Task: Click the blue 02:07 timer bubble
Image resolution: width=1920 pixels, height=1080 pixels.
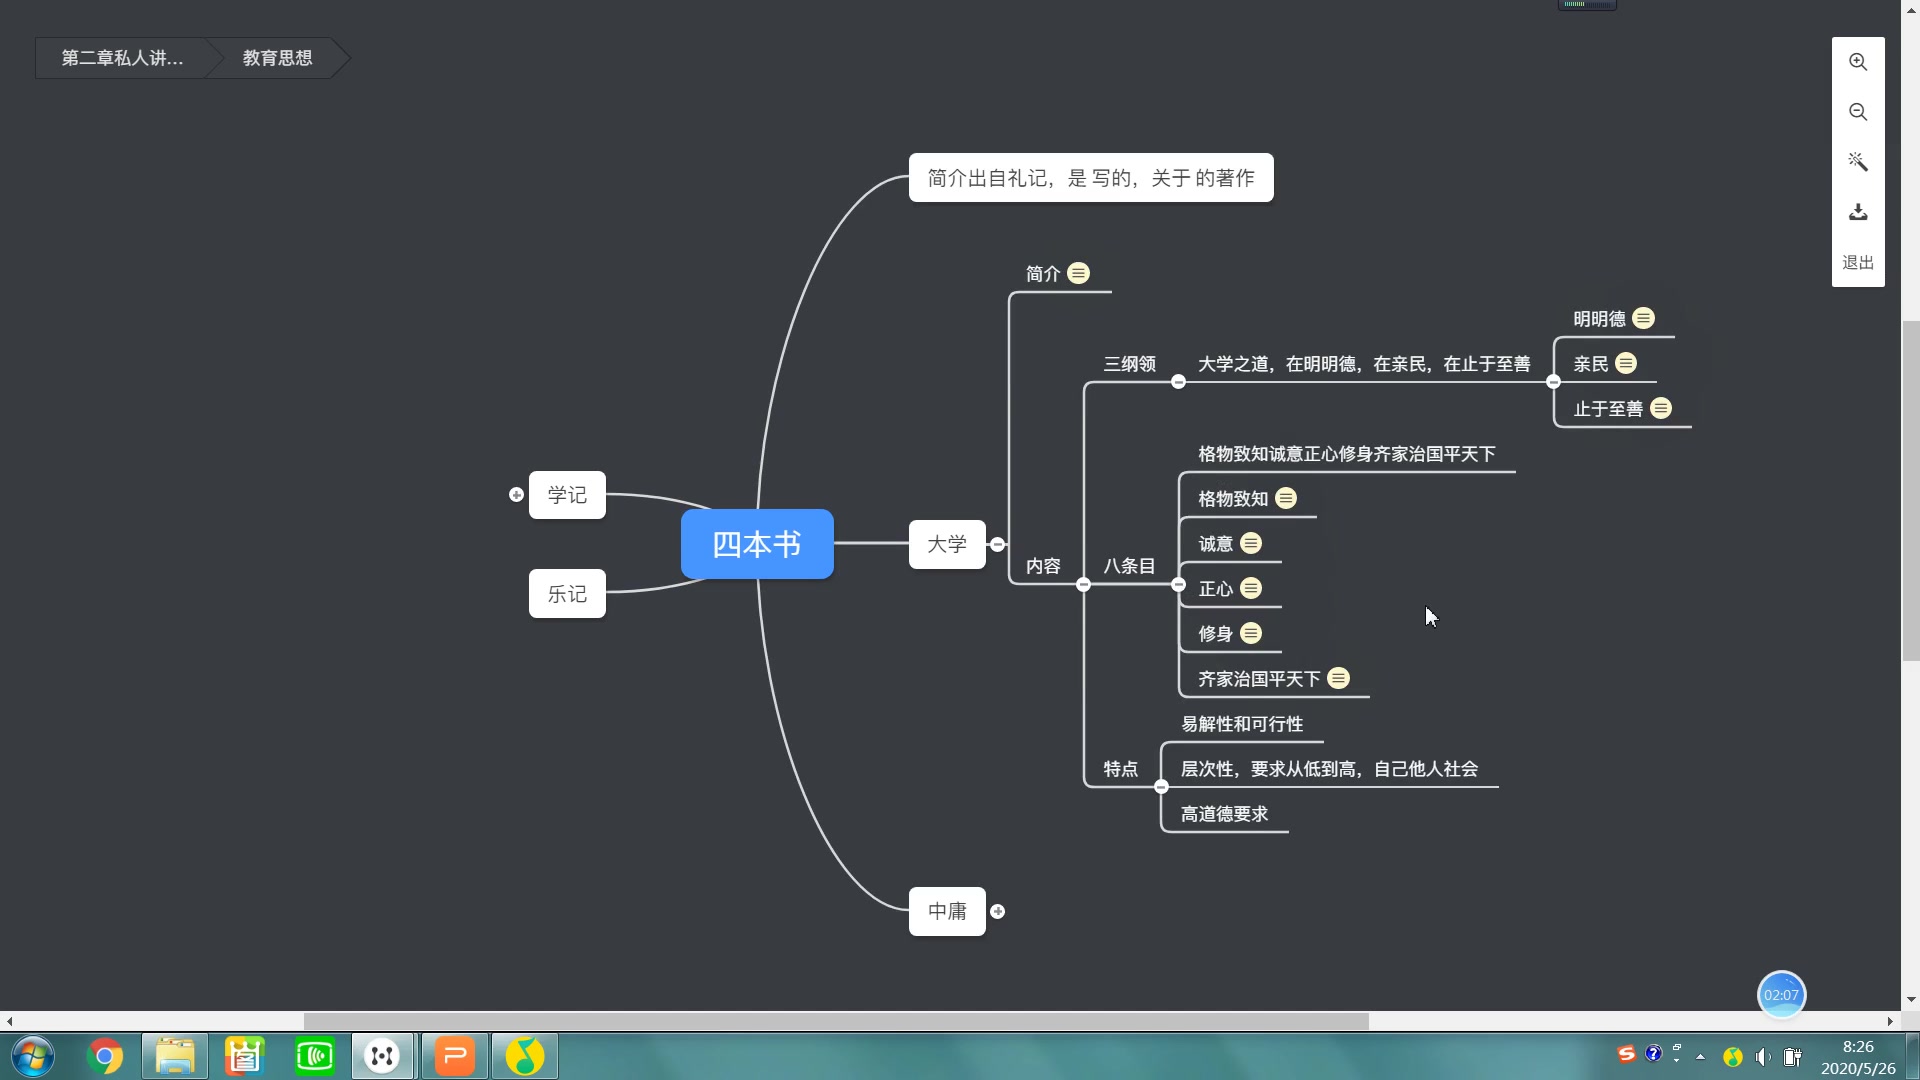Action: tap(1781, 995)
